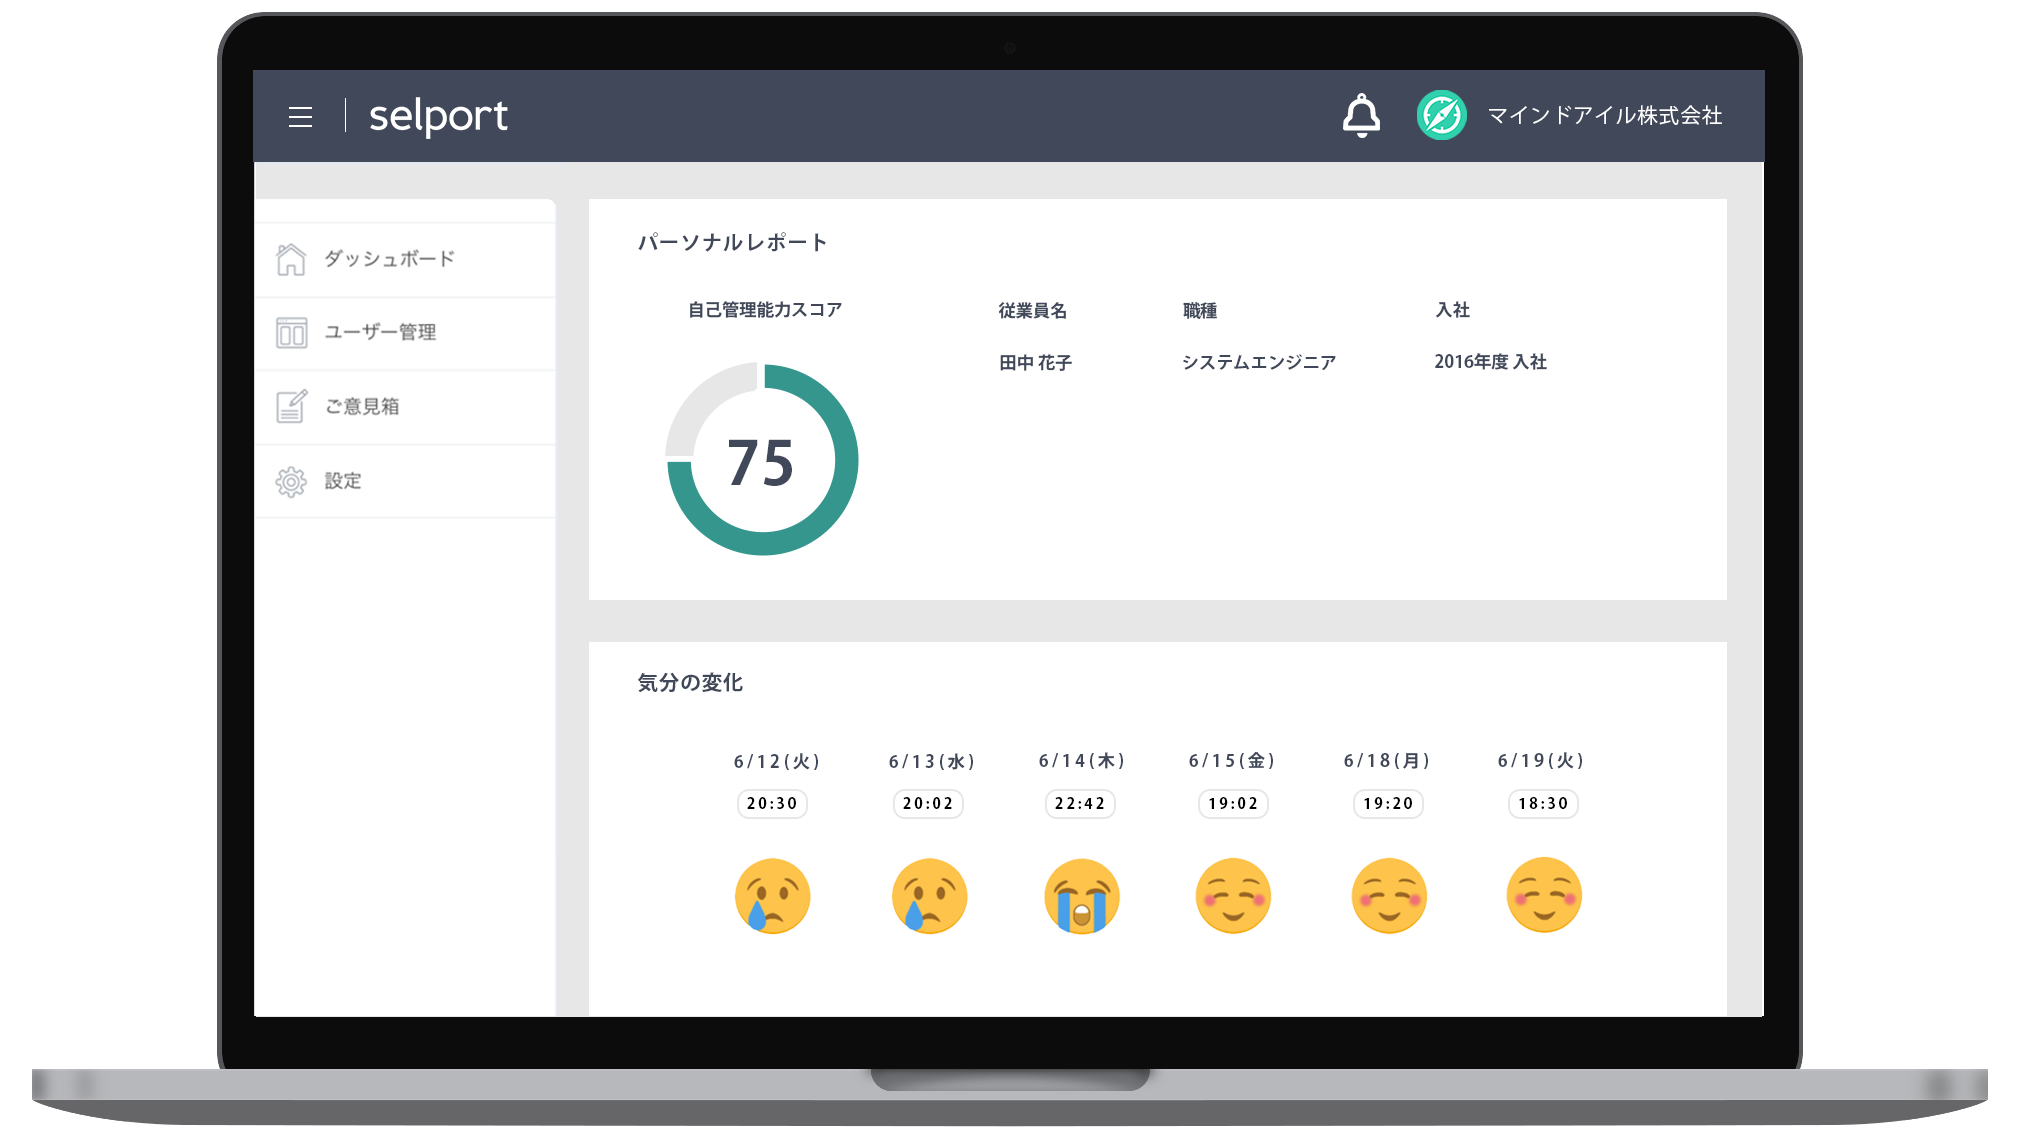
Task: Click the 19:20 time badge
Action: click(x=1388, y=803)
